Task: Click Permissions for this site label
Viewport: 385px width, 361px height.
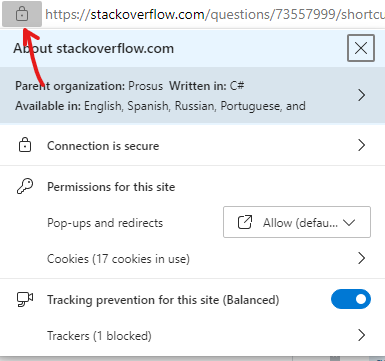Action: [111, 187]
